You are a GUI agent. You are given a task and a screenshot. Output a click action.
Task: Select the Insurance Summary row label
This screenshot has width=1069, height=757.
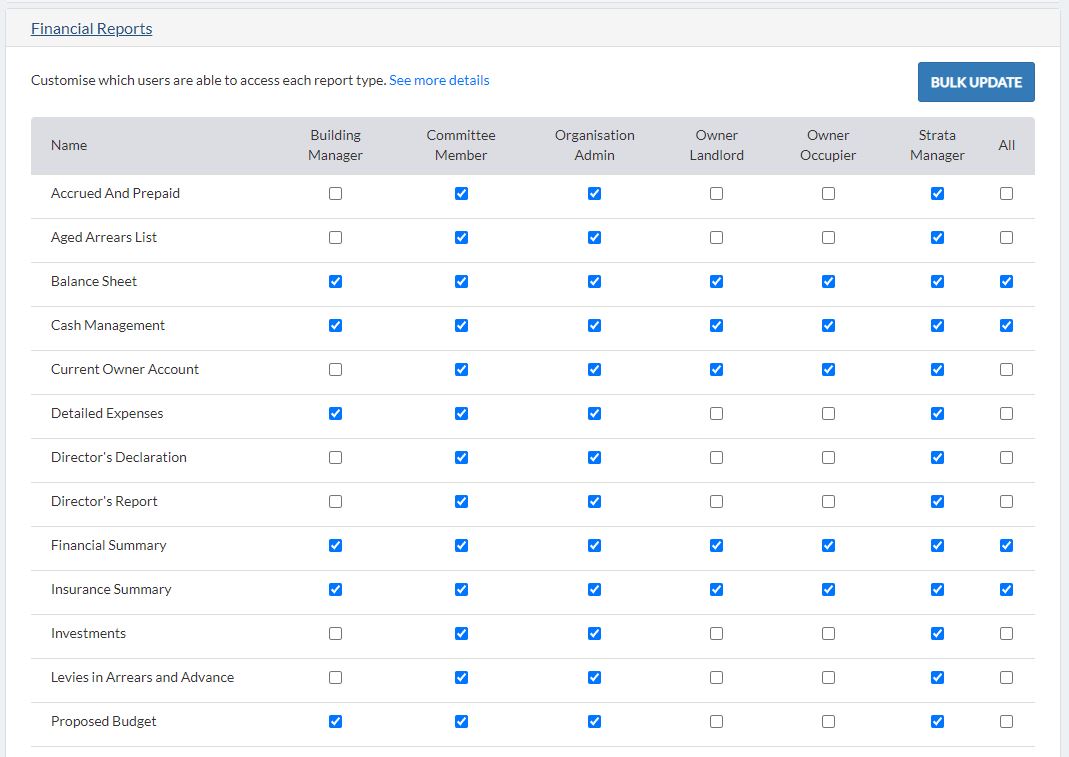(x=111, y=589)
